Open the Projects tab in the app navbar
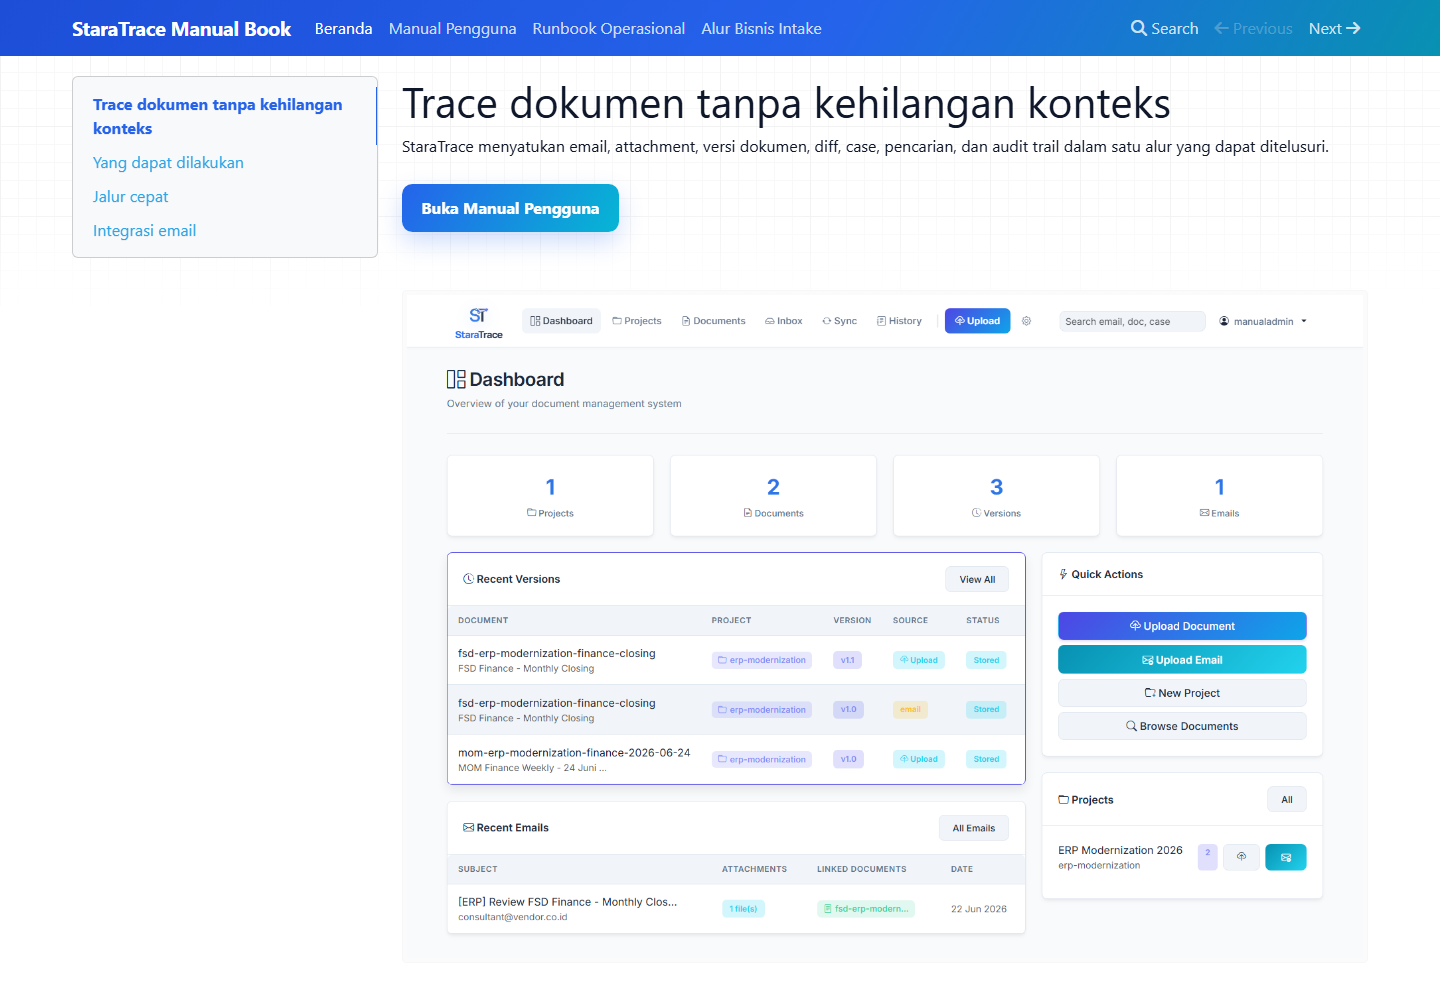The width and height of the screenshot is (1440, 1000). pyautogui.click(x=637, y=321)
